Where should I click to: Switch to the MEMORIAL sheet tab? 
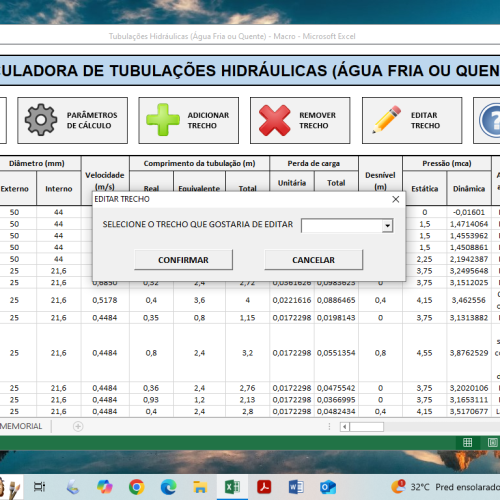pos(21,426)
